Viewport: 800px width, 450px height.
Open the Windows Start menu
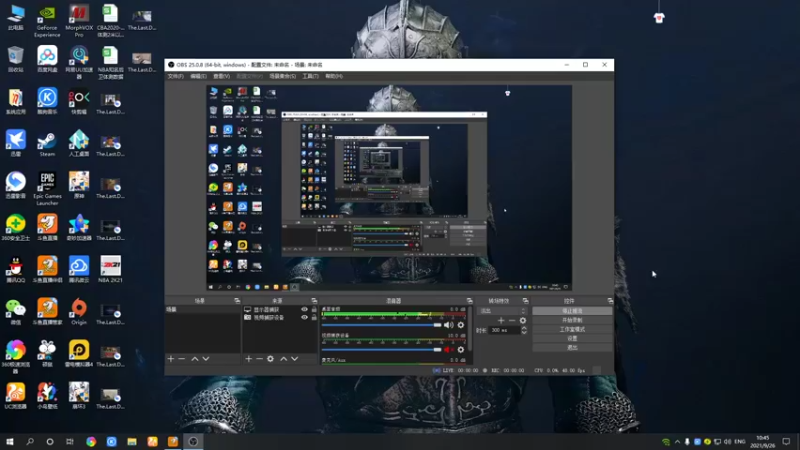point(10,441)
